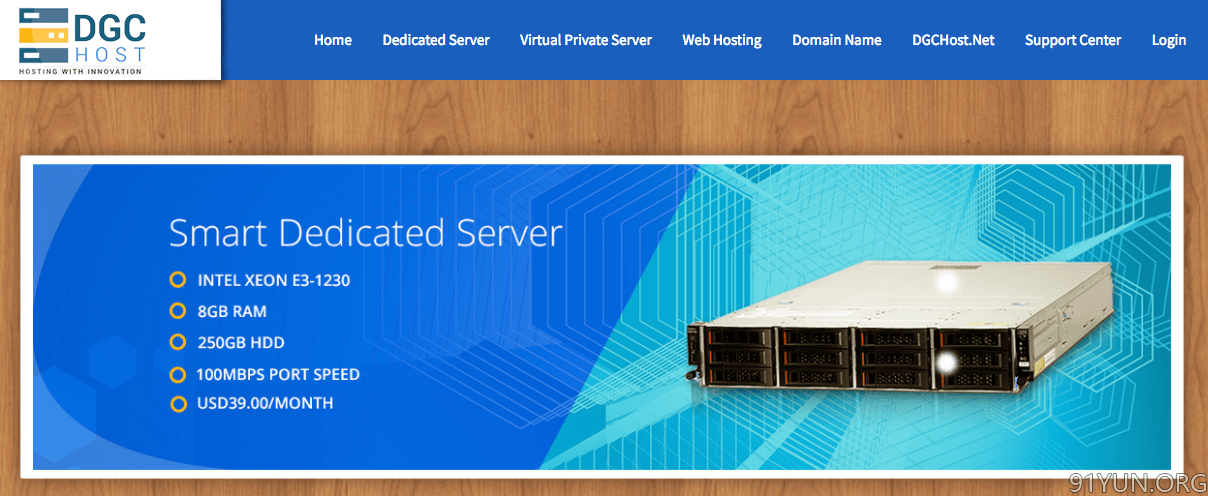Click the INTEL XEON E3-1230 text

(274, 280)
